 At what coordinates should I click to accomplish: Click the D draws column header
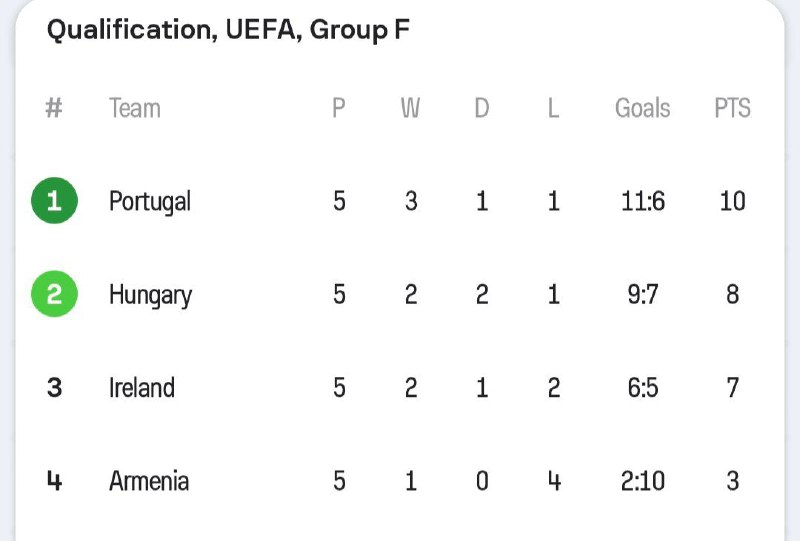(482, 108)
